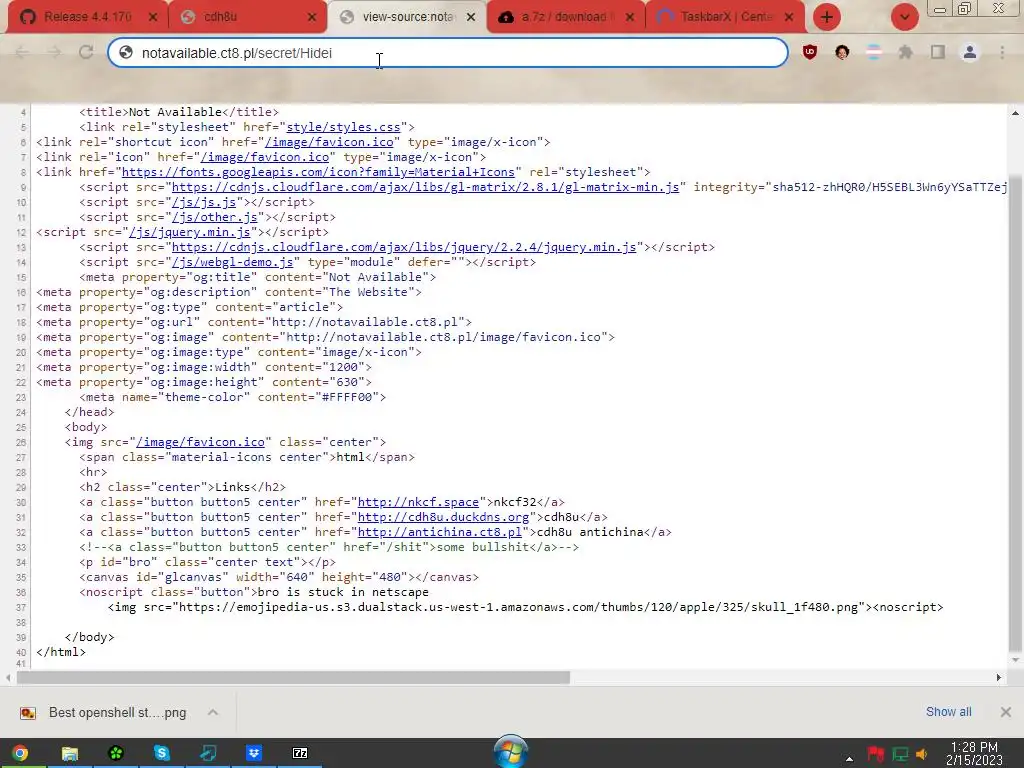This screenshot has height=768, width=1024.
Task: Close the a.7z download tab
Action: [630, 17]
